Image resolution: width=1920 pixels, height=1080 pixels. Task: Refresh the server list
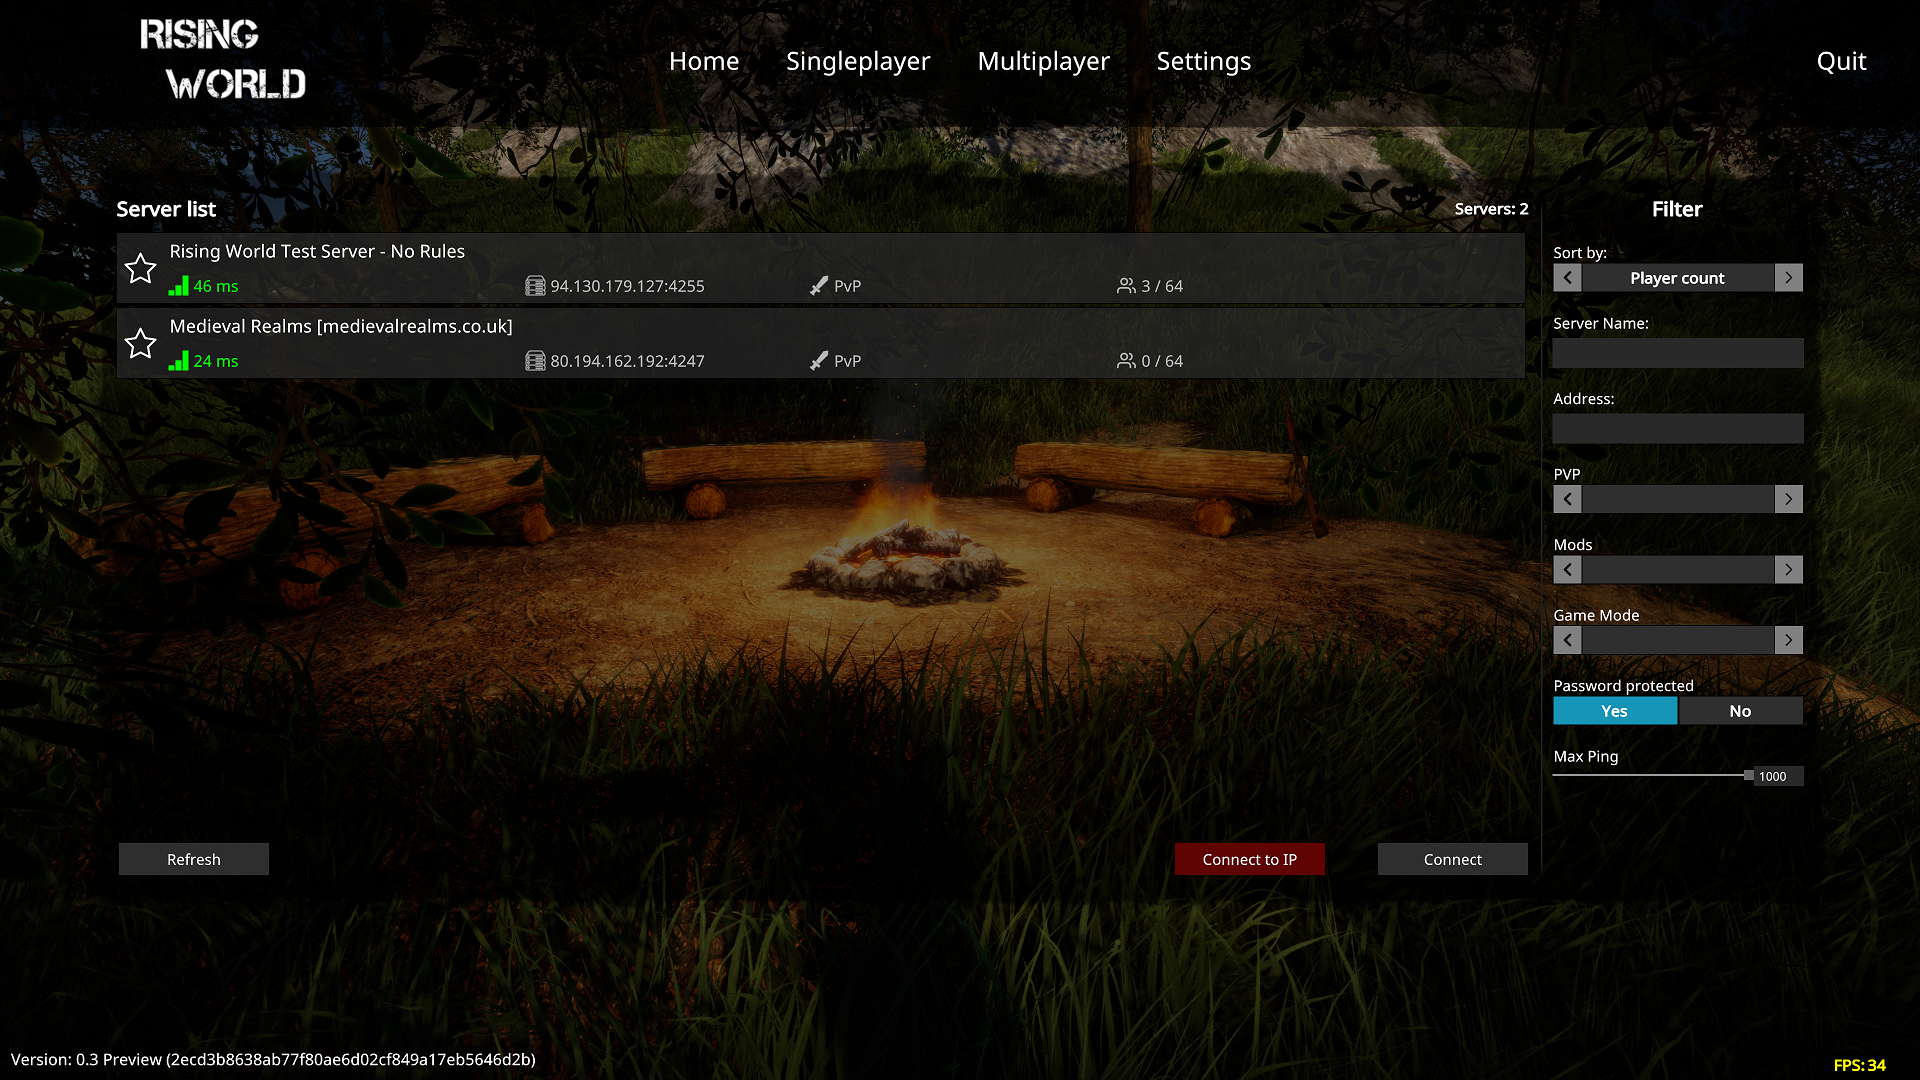coord(194,859)
